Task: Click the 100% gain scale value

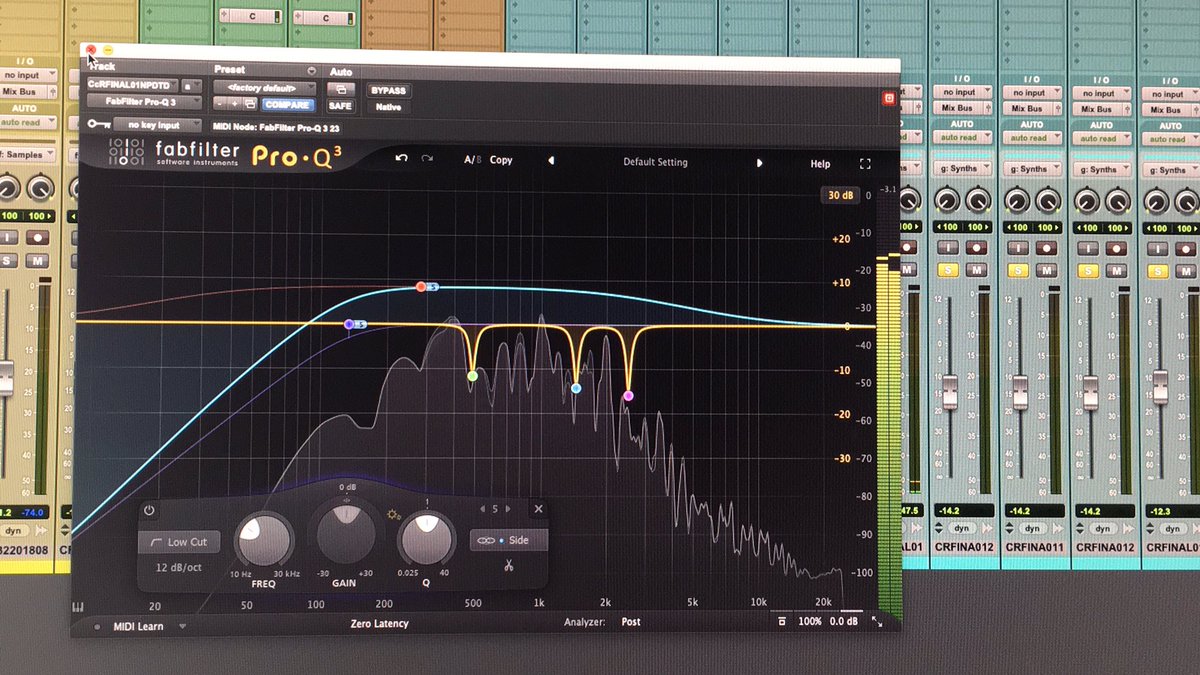Action: [810, 622]
